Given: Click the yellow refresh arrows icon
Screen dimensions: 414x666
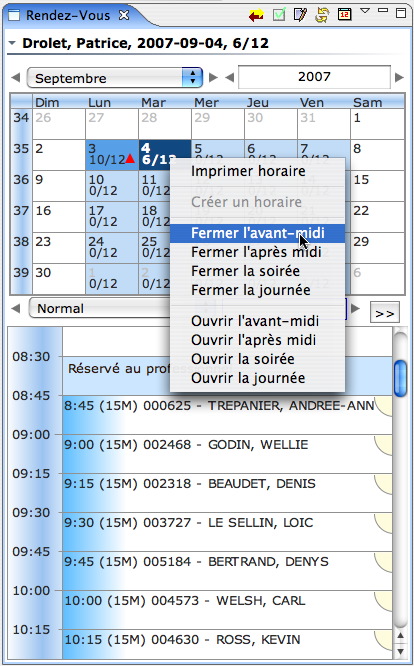Looking at the screenshot, I should point(322,15).
